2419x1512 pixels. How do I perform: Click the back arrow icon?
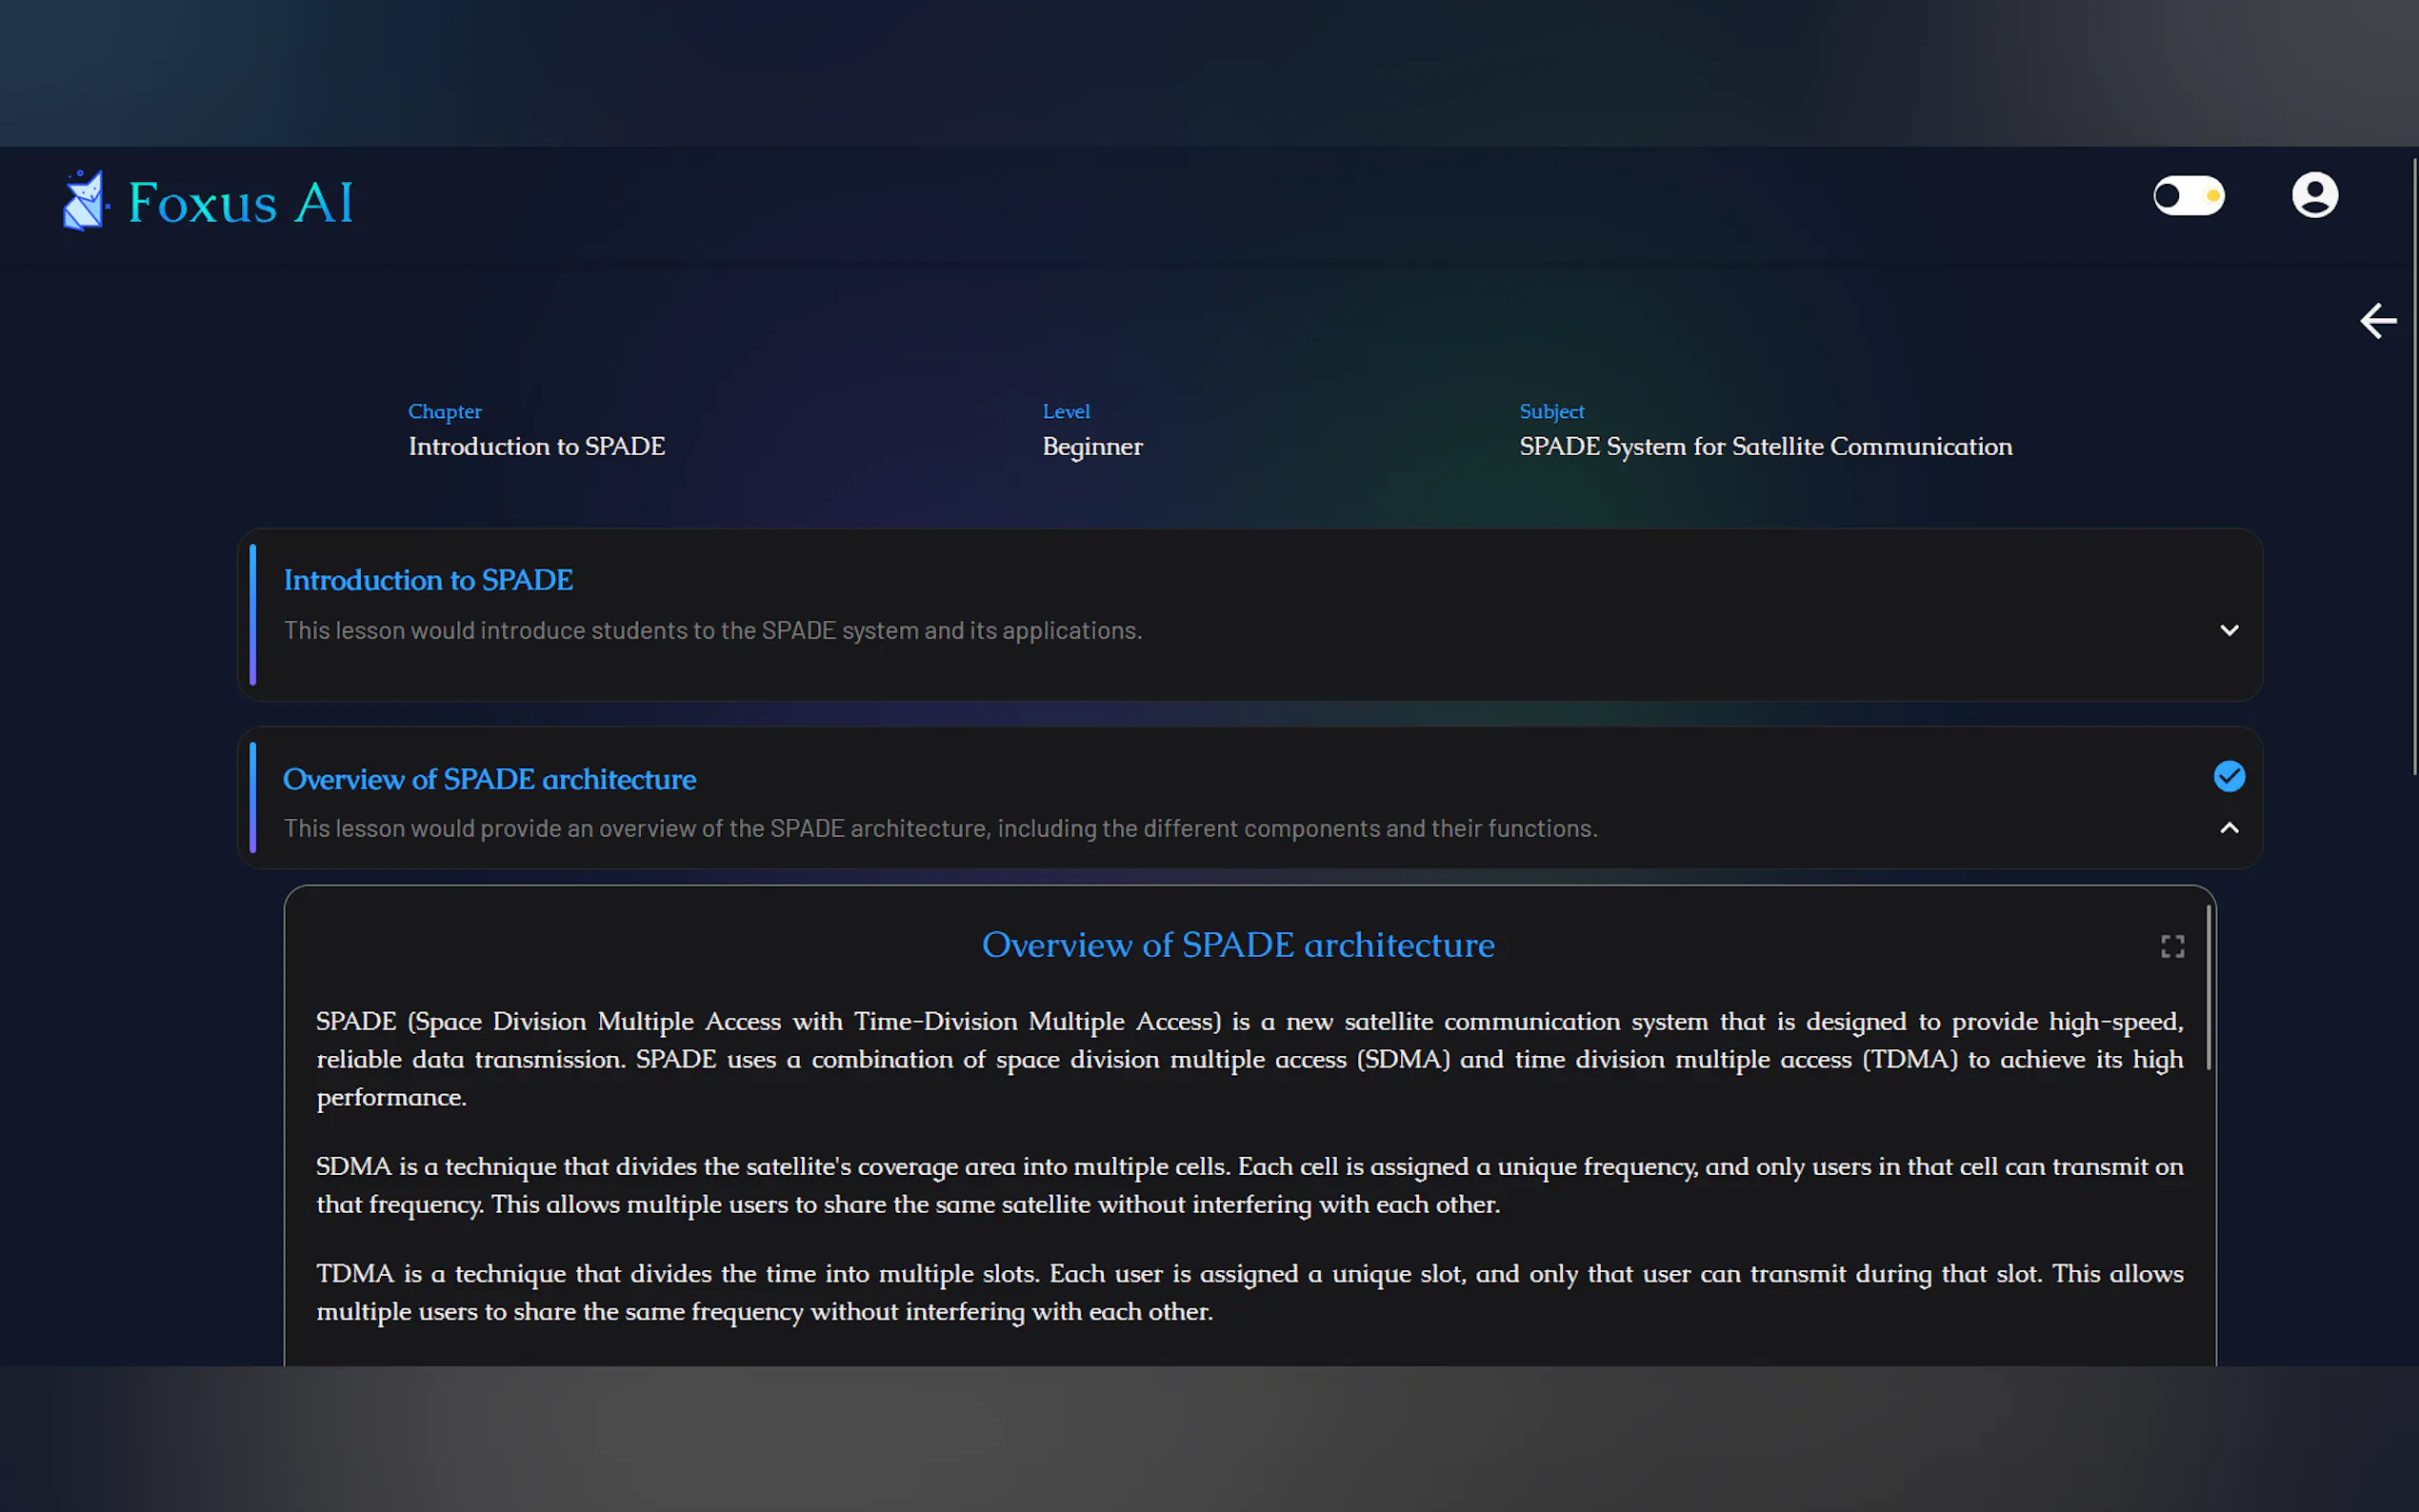pos(2377,321)
